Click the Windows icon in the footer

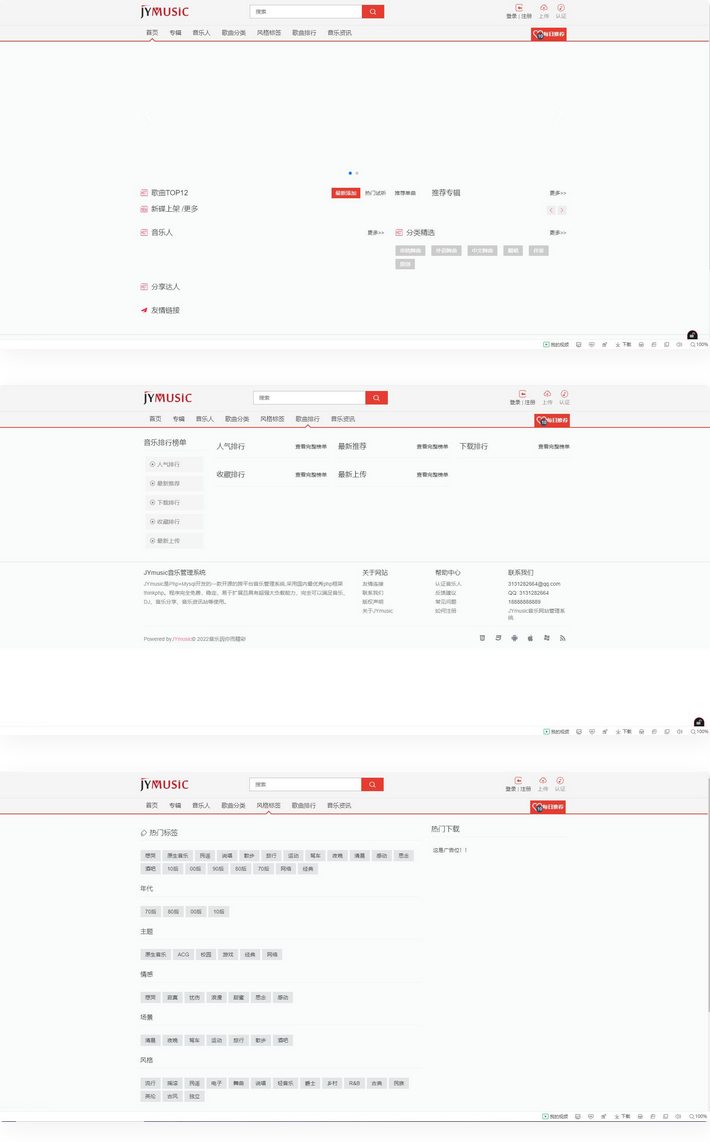546,638
